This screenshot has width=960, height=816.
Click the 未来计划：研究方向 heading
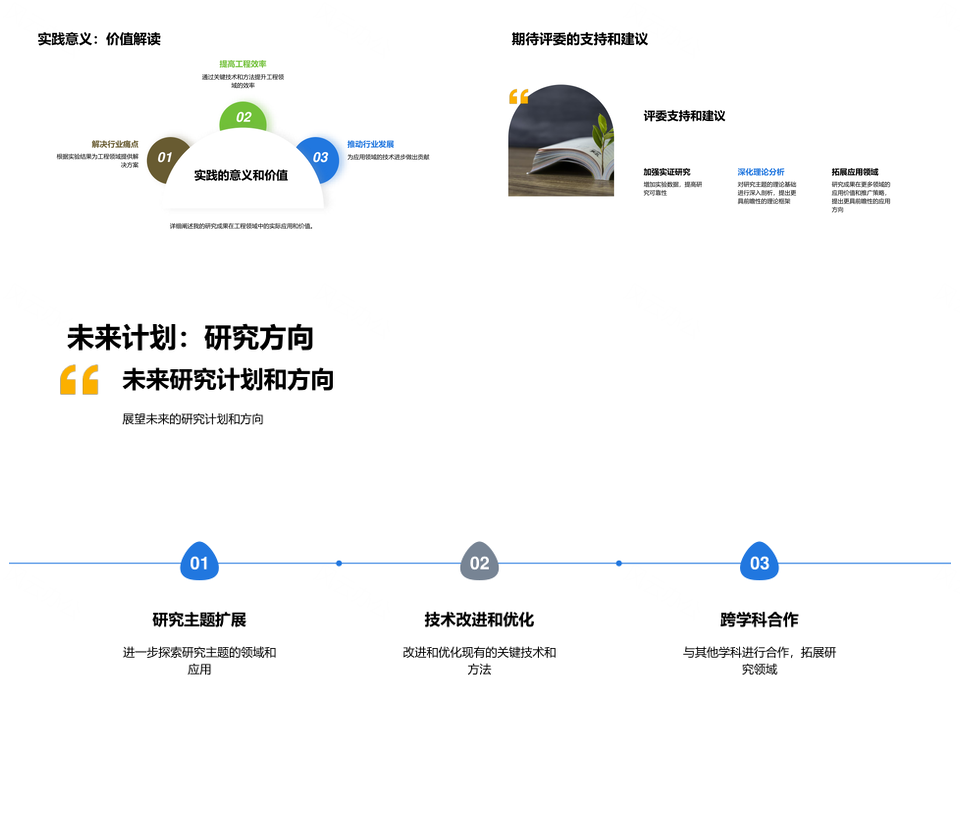pyautogui.click(x=190, y=338)
